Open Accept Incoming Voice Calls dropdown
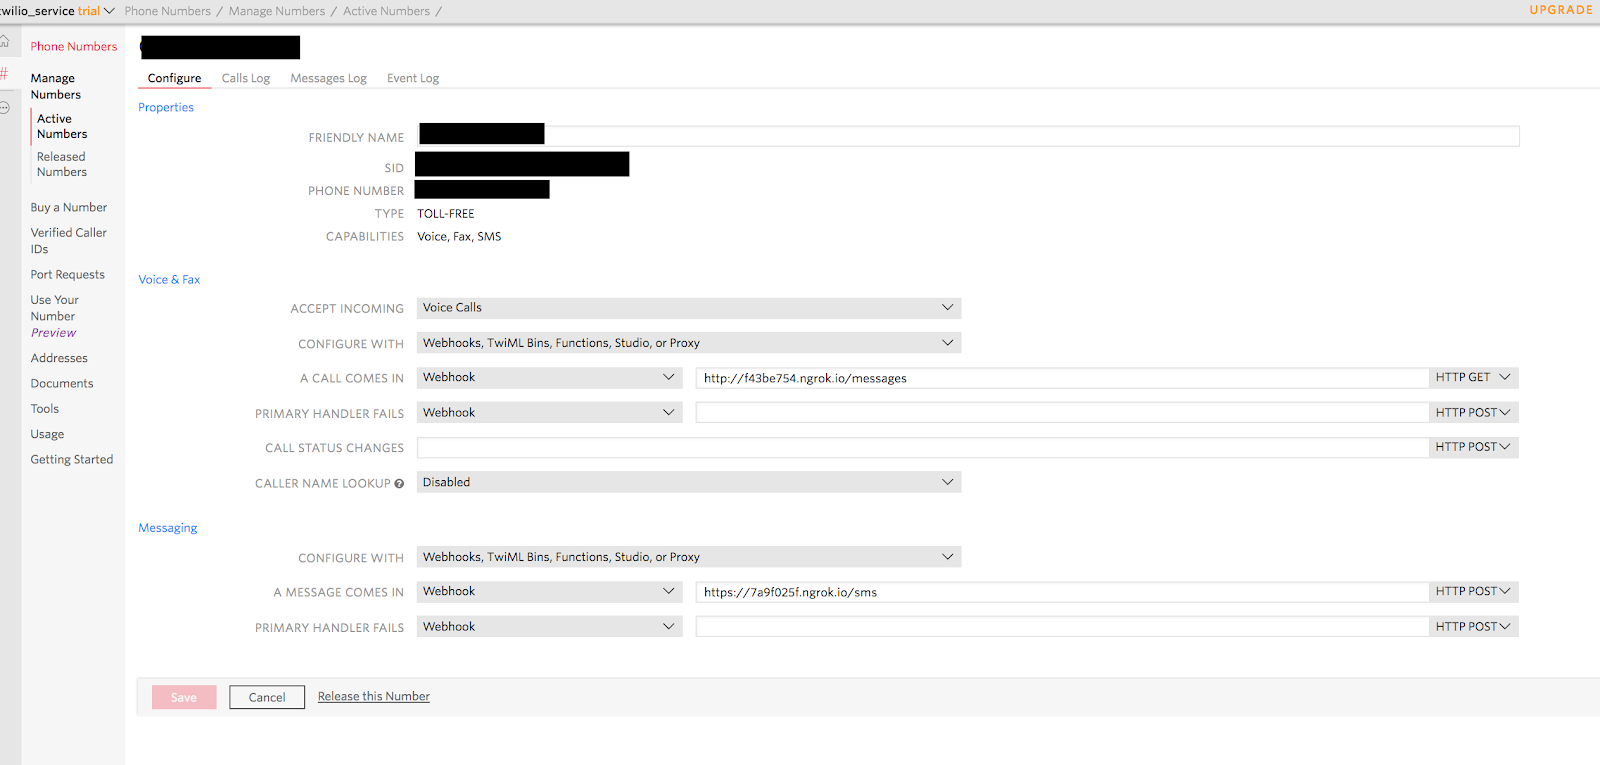 click(x=689, y=308)
